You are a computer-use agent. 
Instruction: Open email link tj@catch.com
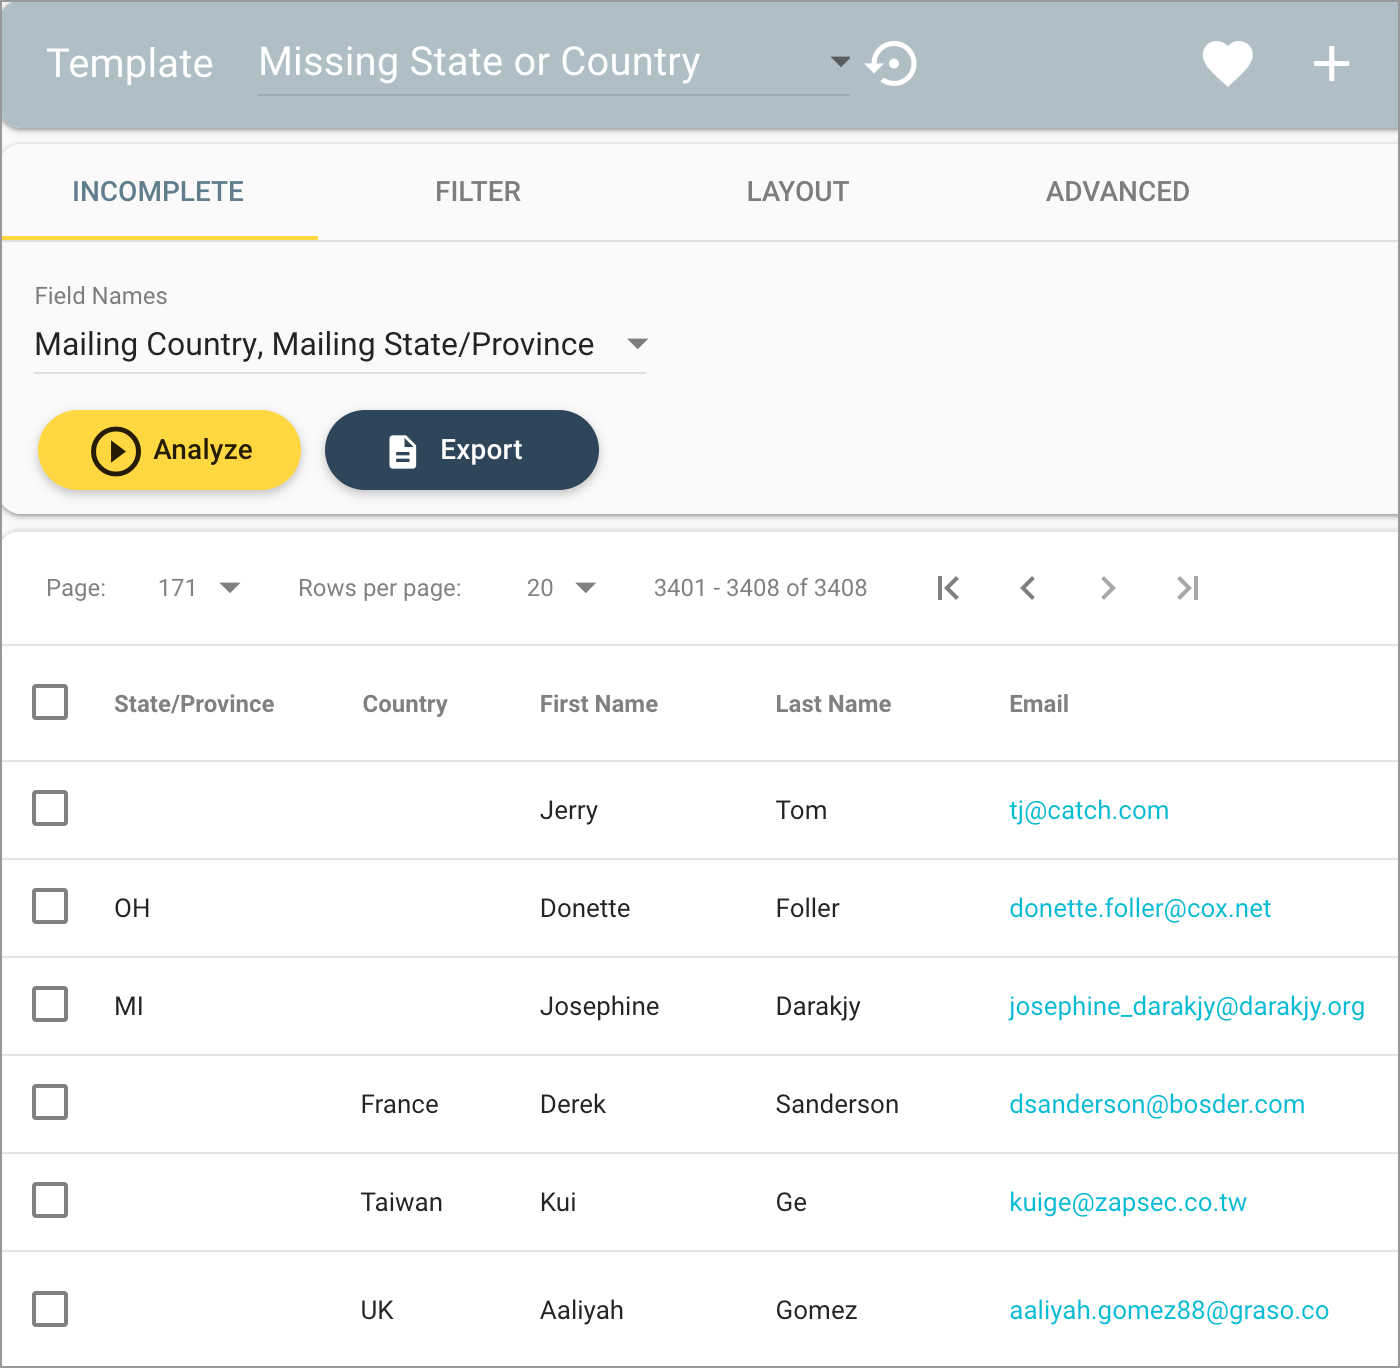point(1089,810)
